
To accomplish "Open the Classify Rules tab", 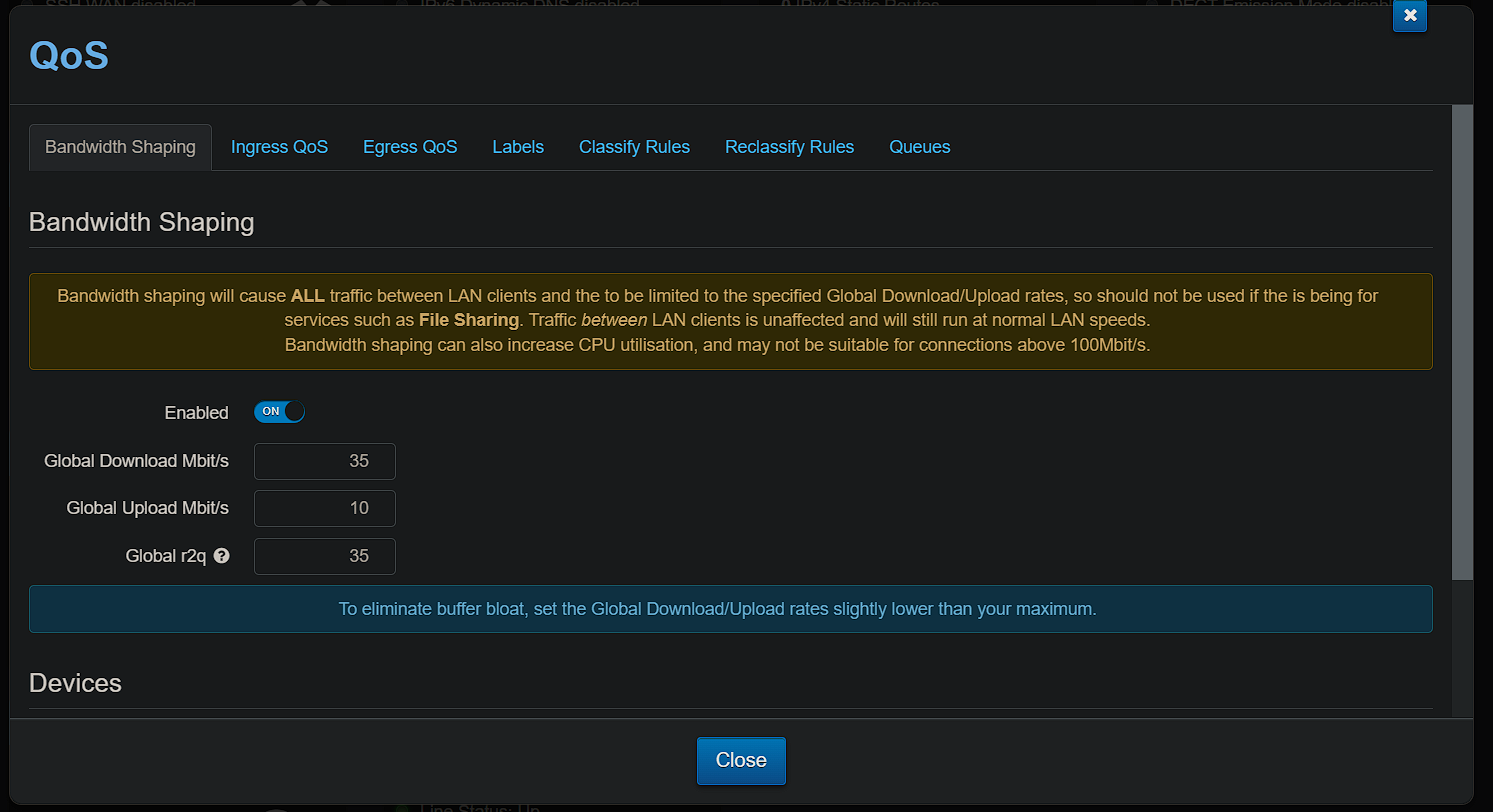I will click(x=634, y=146).
